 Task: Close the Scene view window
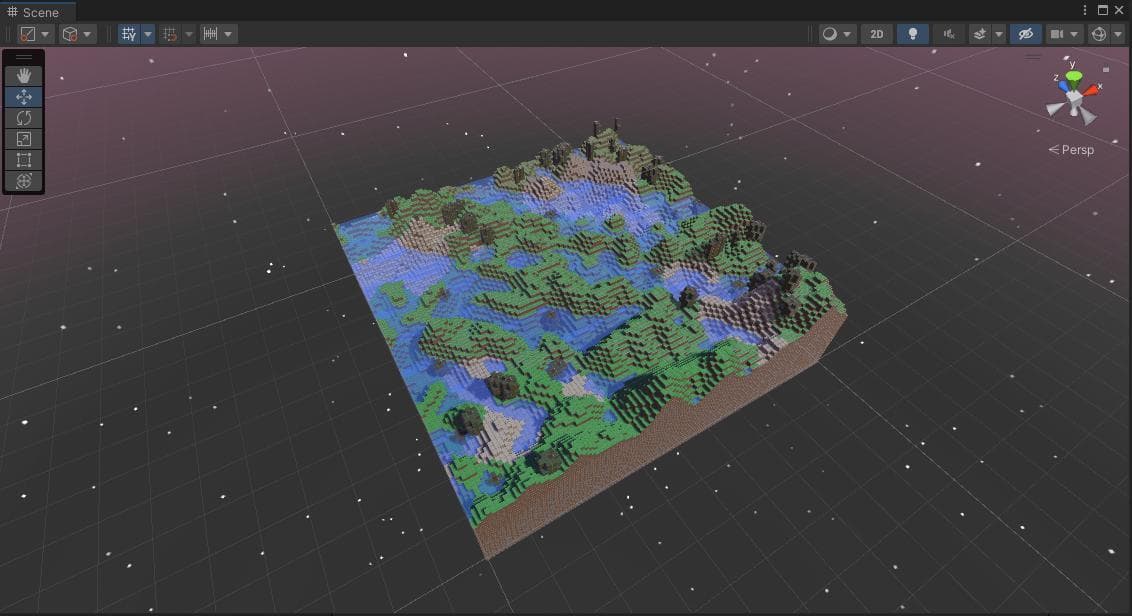point(1119,10)
